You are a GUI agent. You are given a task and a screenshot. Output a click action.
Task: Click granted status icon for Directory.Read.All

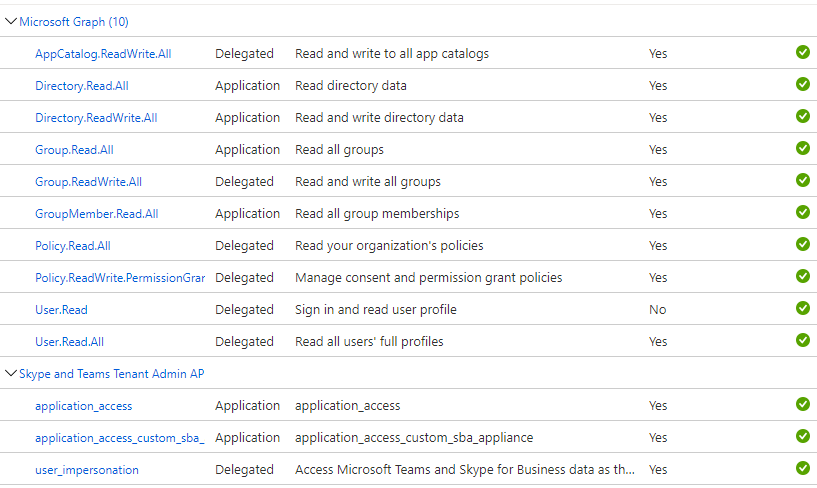[x=803, y=84]
